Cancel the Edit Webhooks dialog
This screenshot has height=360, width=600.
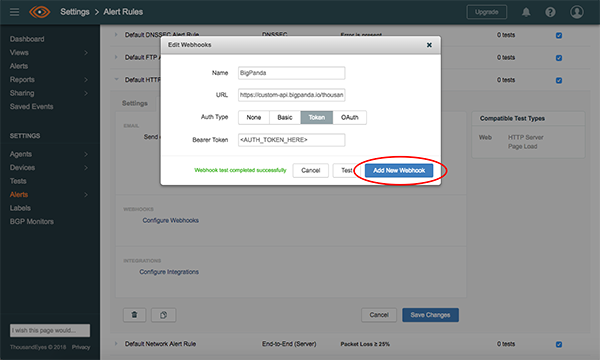pos(310,170)
